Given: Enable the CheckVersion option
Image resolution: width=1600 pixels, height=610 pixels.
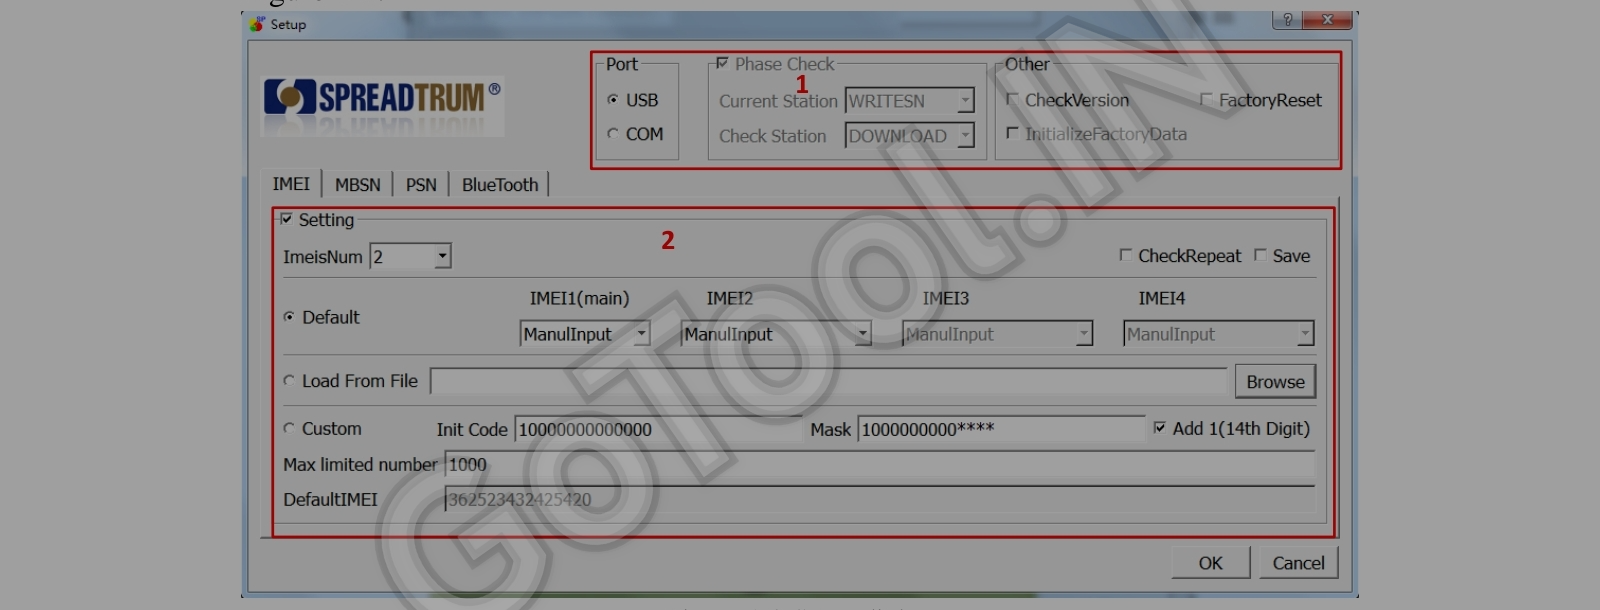Looking at the screenshot, I should (x=1012, y=100).
